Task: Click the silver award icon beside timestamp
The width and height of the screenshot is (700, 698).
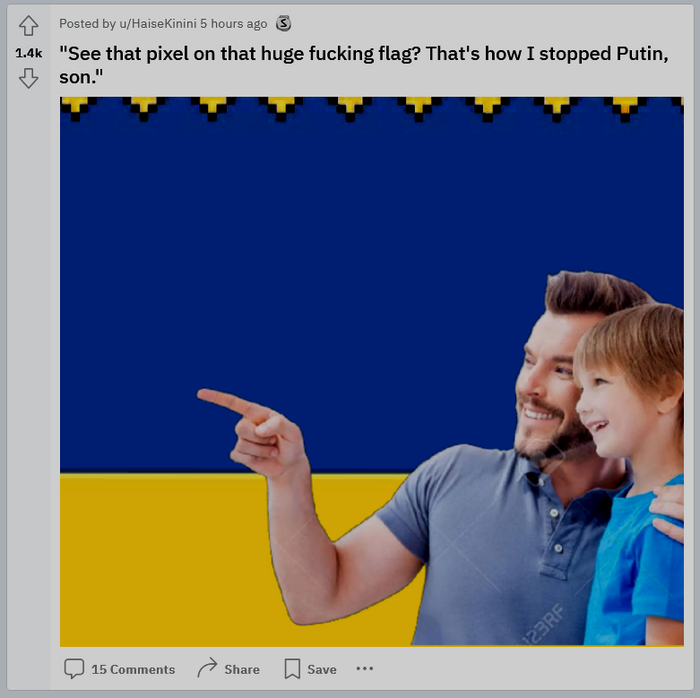Action: click(284, 23)
